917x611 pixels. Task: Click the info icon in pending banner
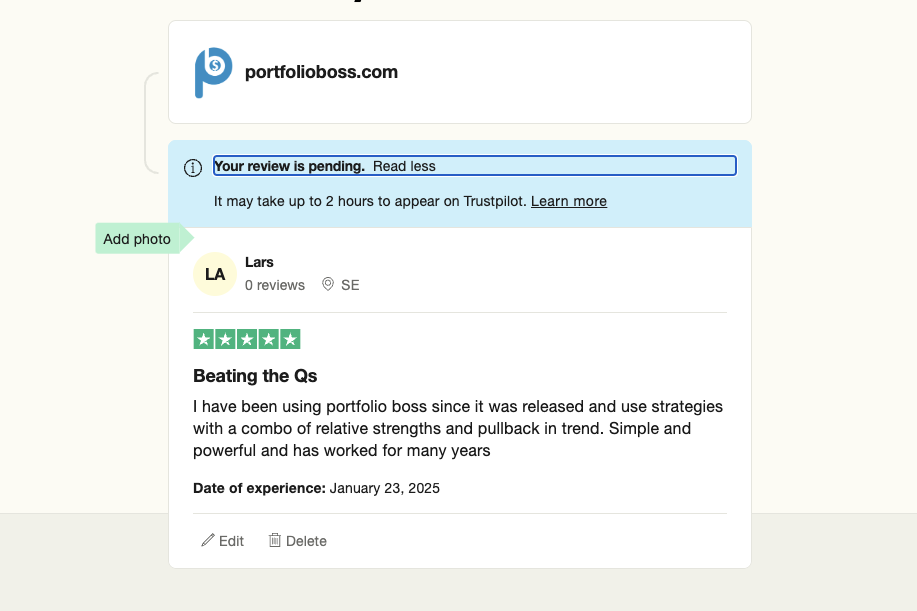pos(193,168)
